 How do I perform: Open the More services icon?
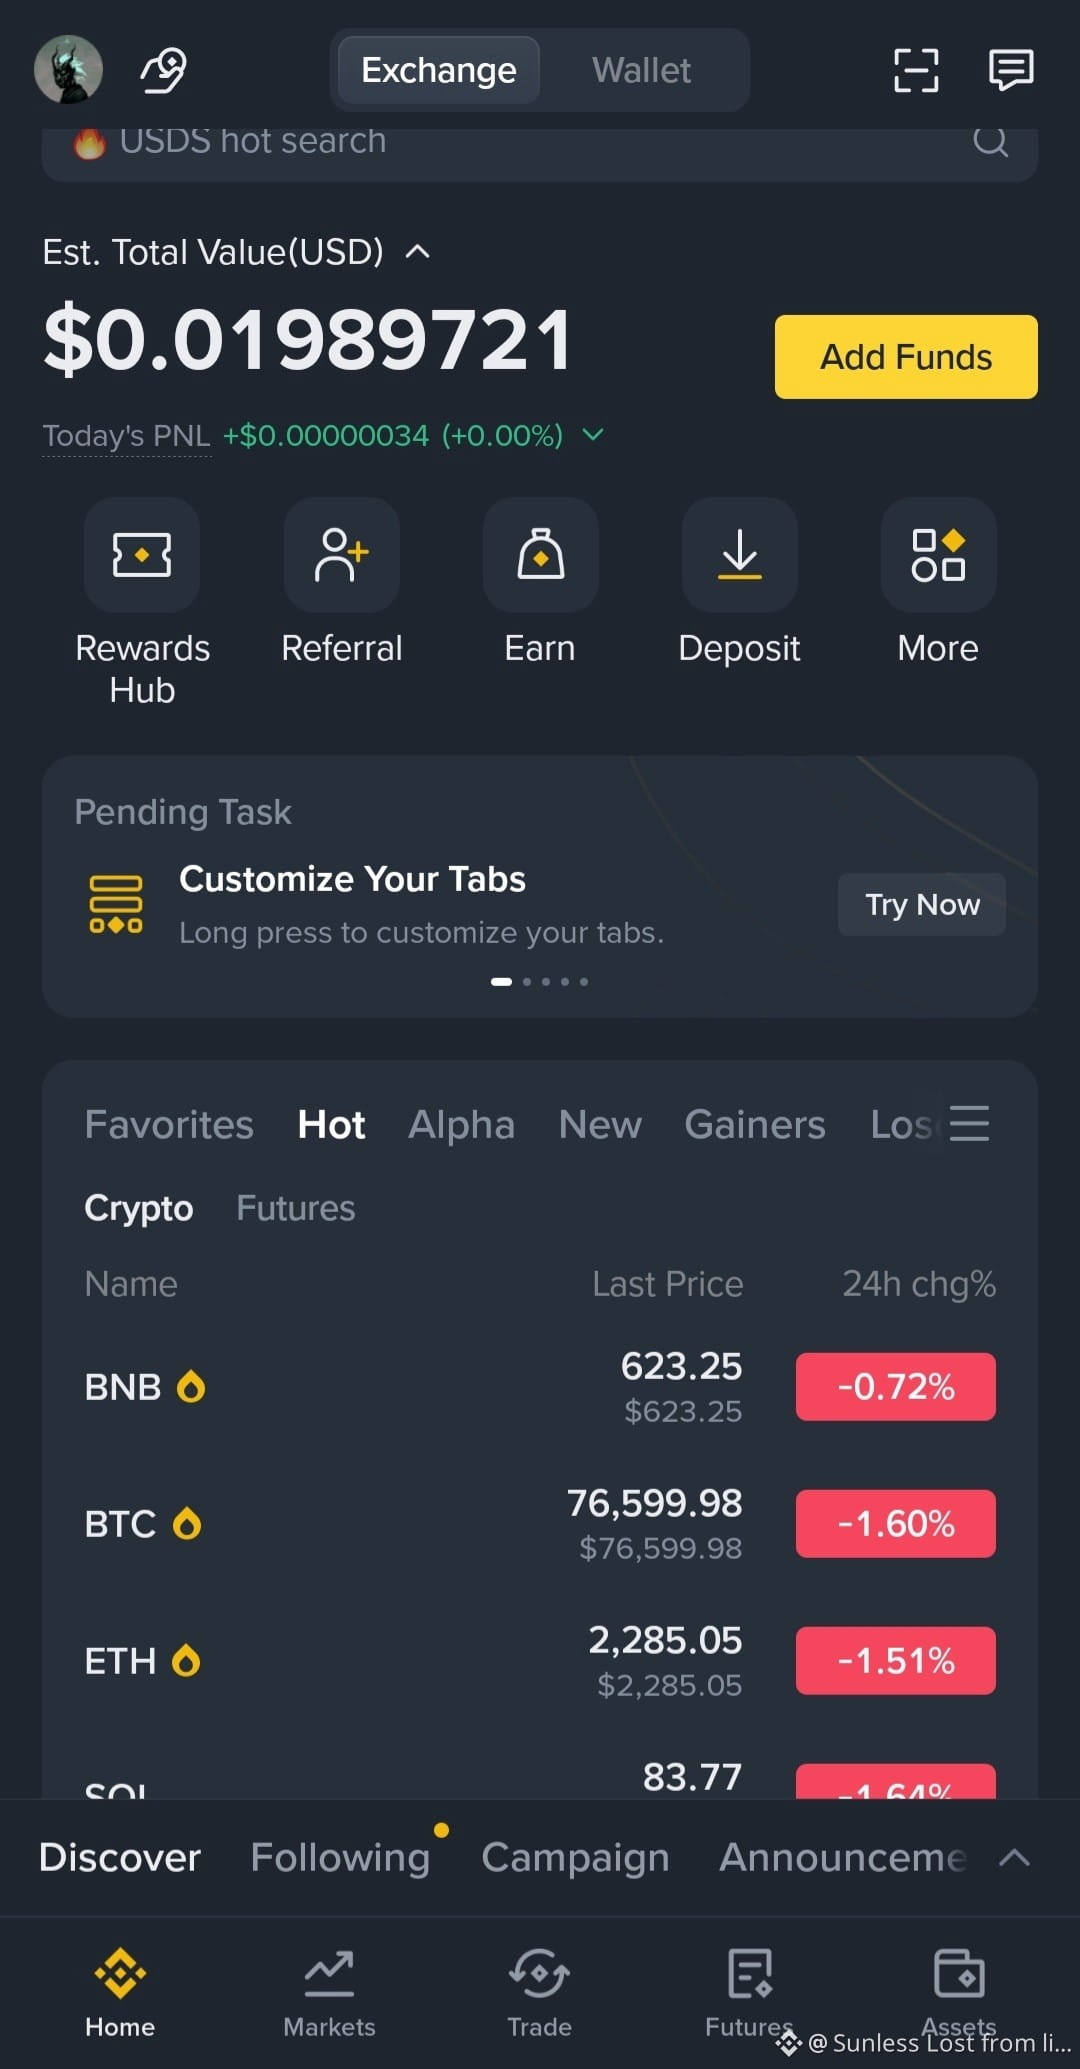click(x=938, y=555)
